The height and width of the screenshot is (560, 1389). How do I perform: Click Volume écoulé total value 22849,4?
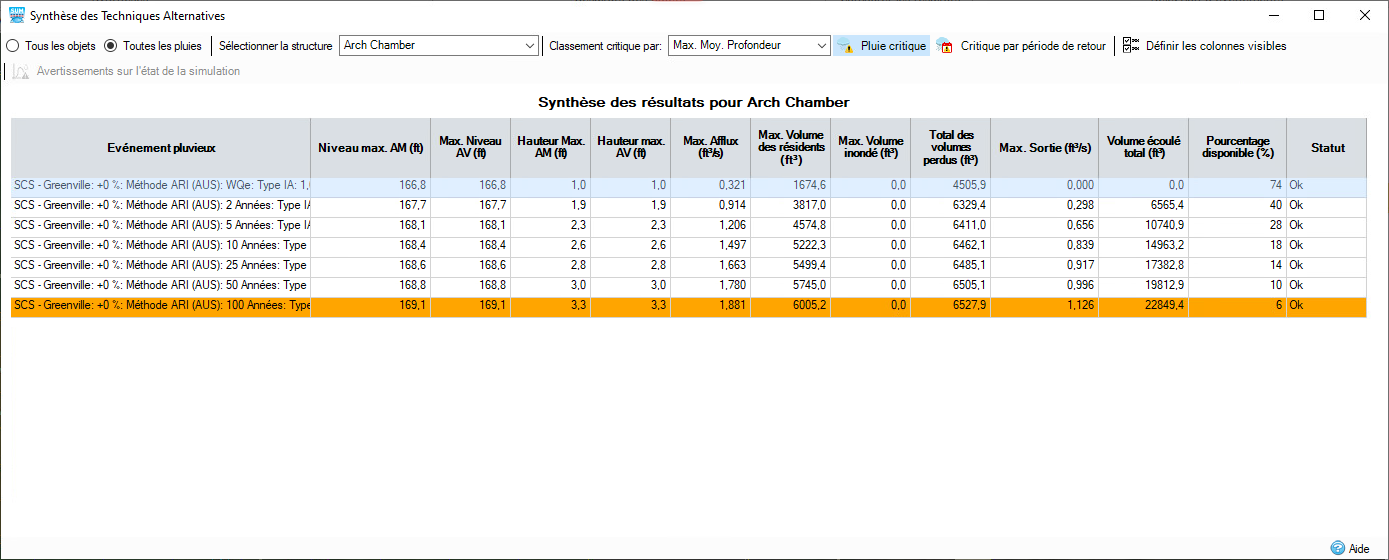[x=1144, y=306]
